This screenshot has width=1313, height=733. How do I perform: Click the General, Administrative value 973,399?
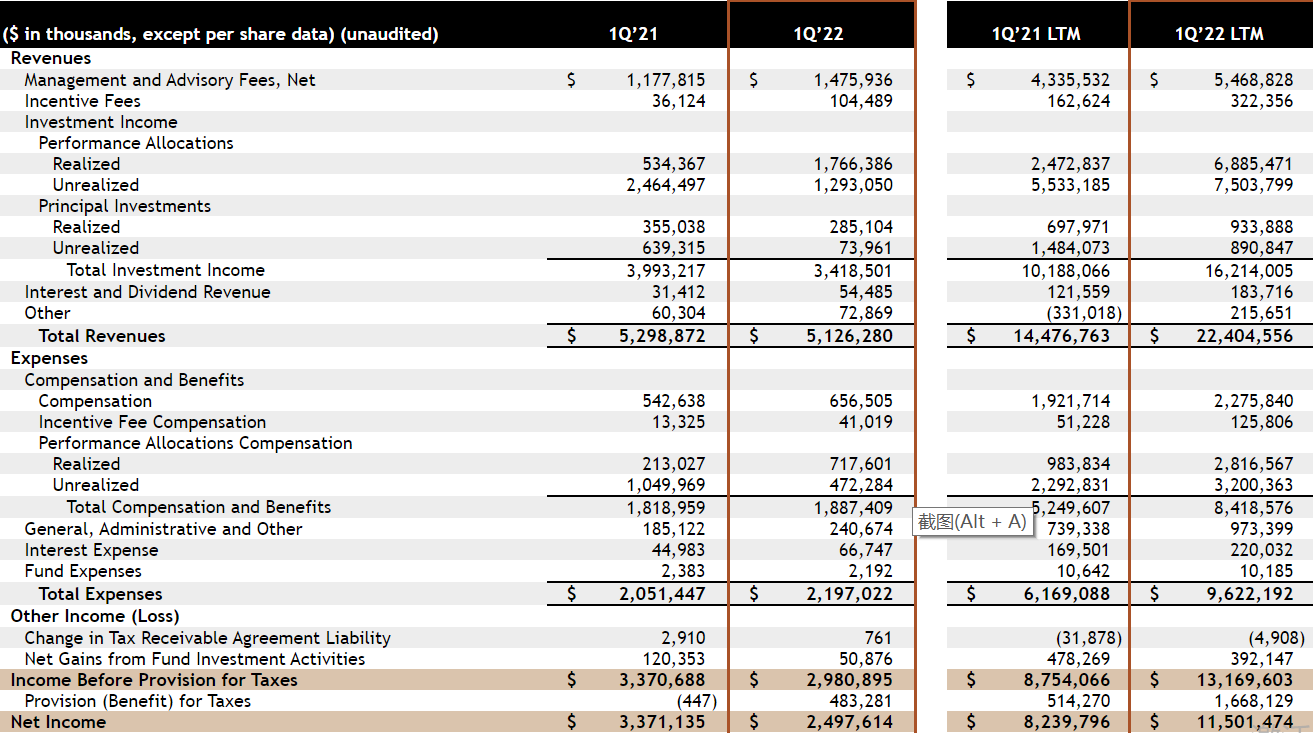coord(1261,529)
